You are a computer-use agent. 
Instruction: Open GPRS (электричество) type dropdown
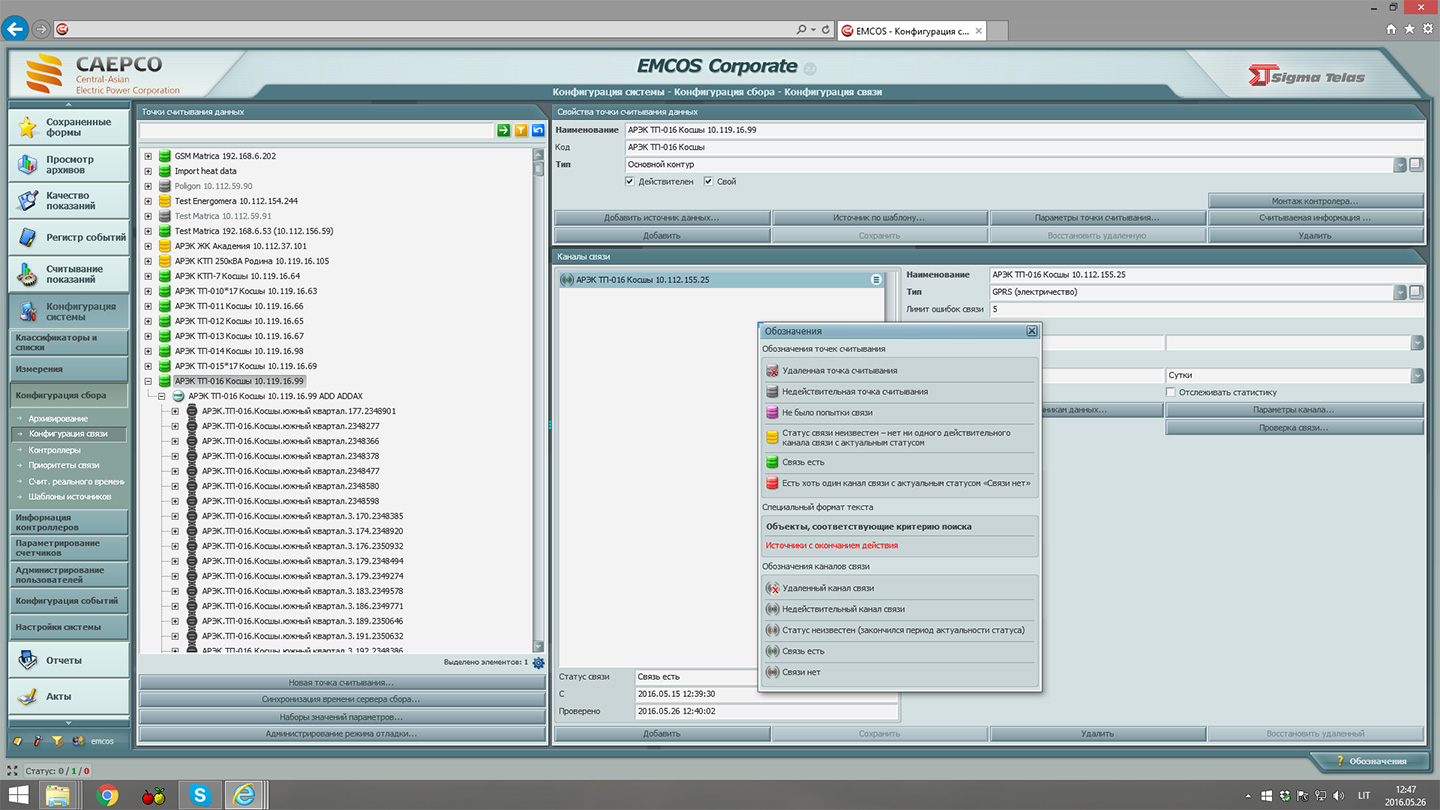[x=1400, y=293]
